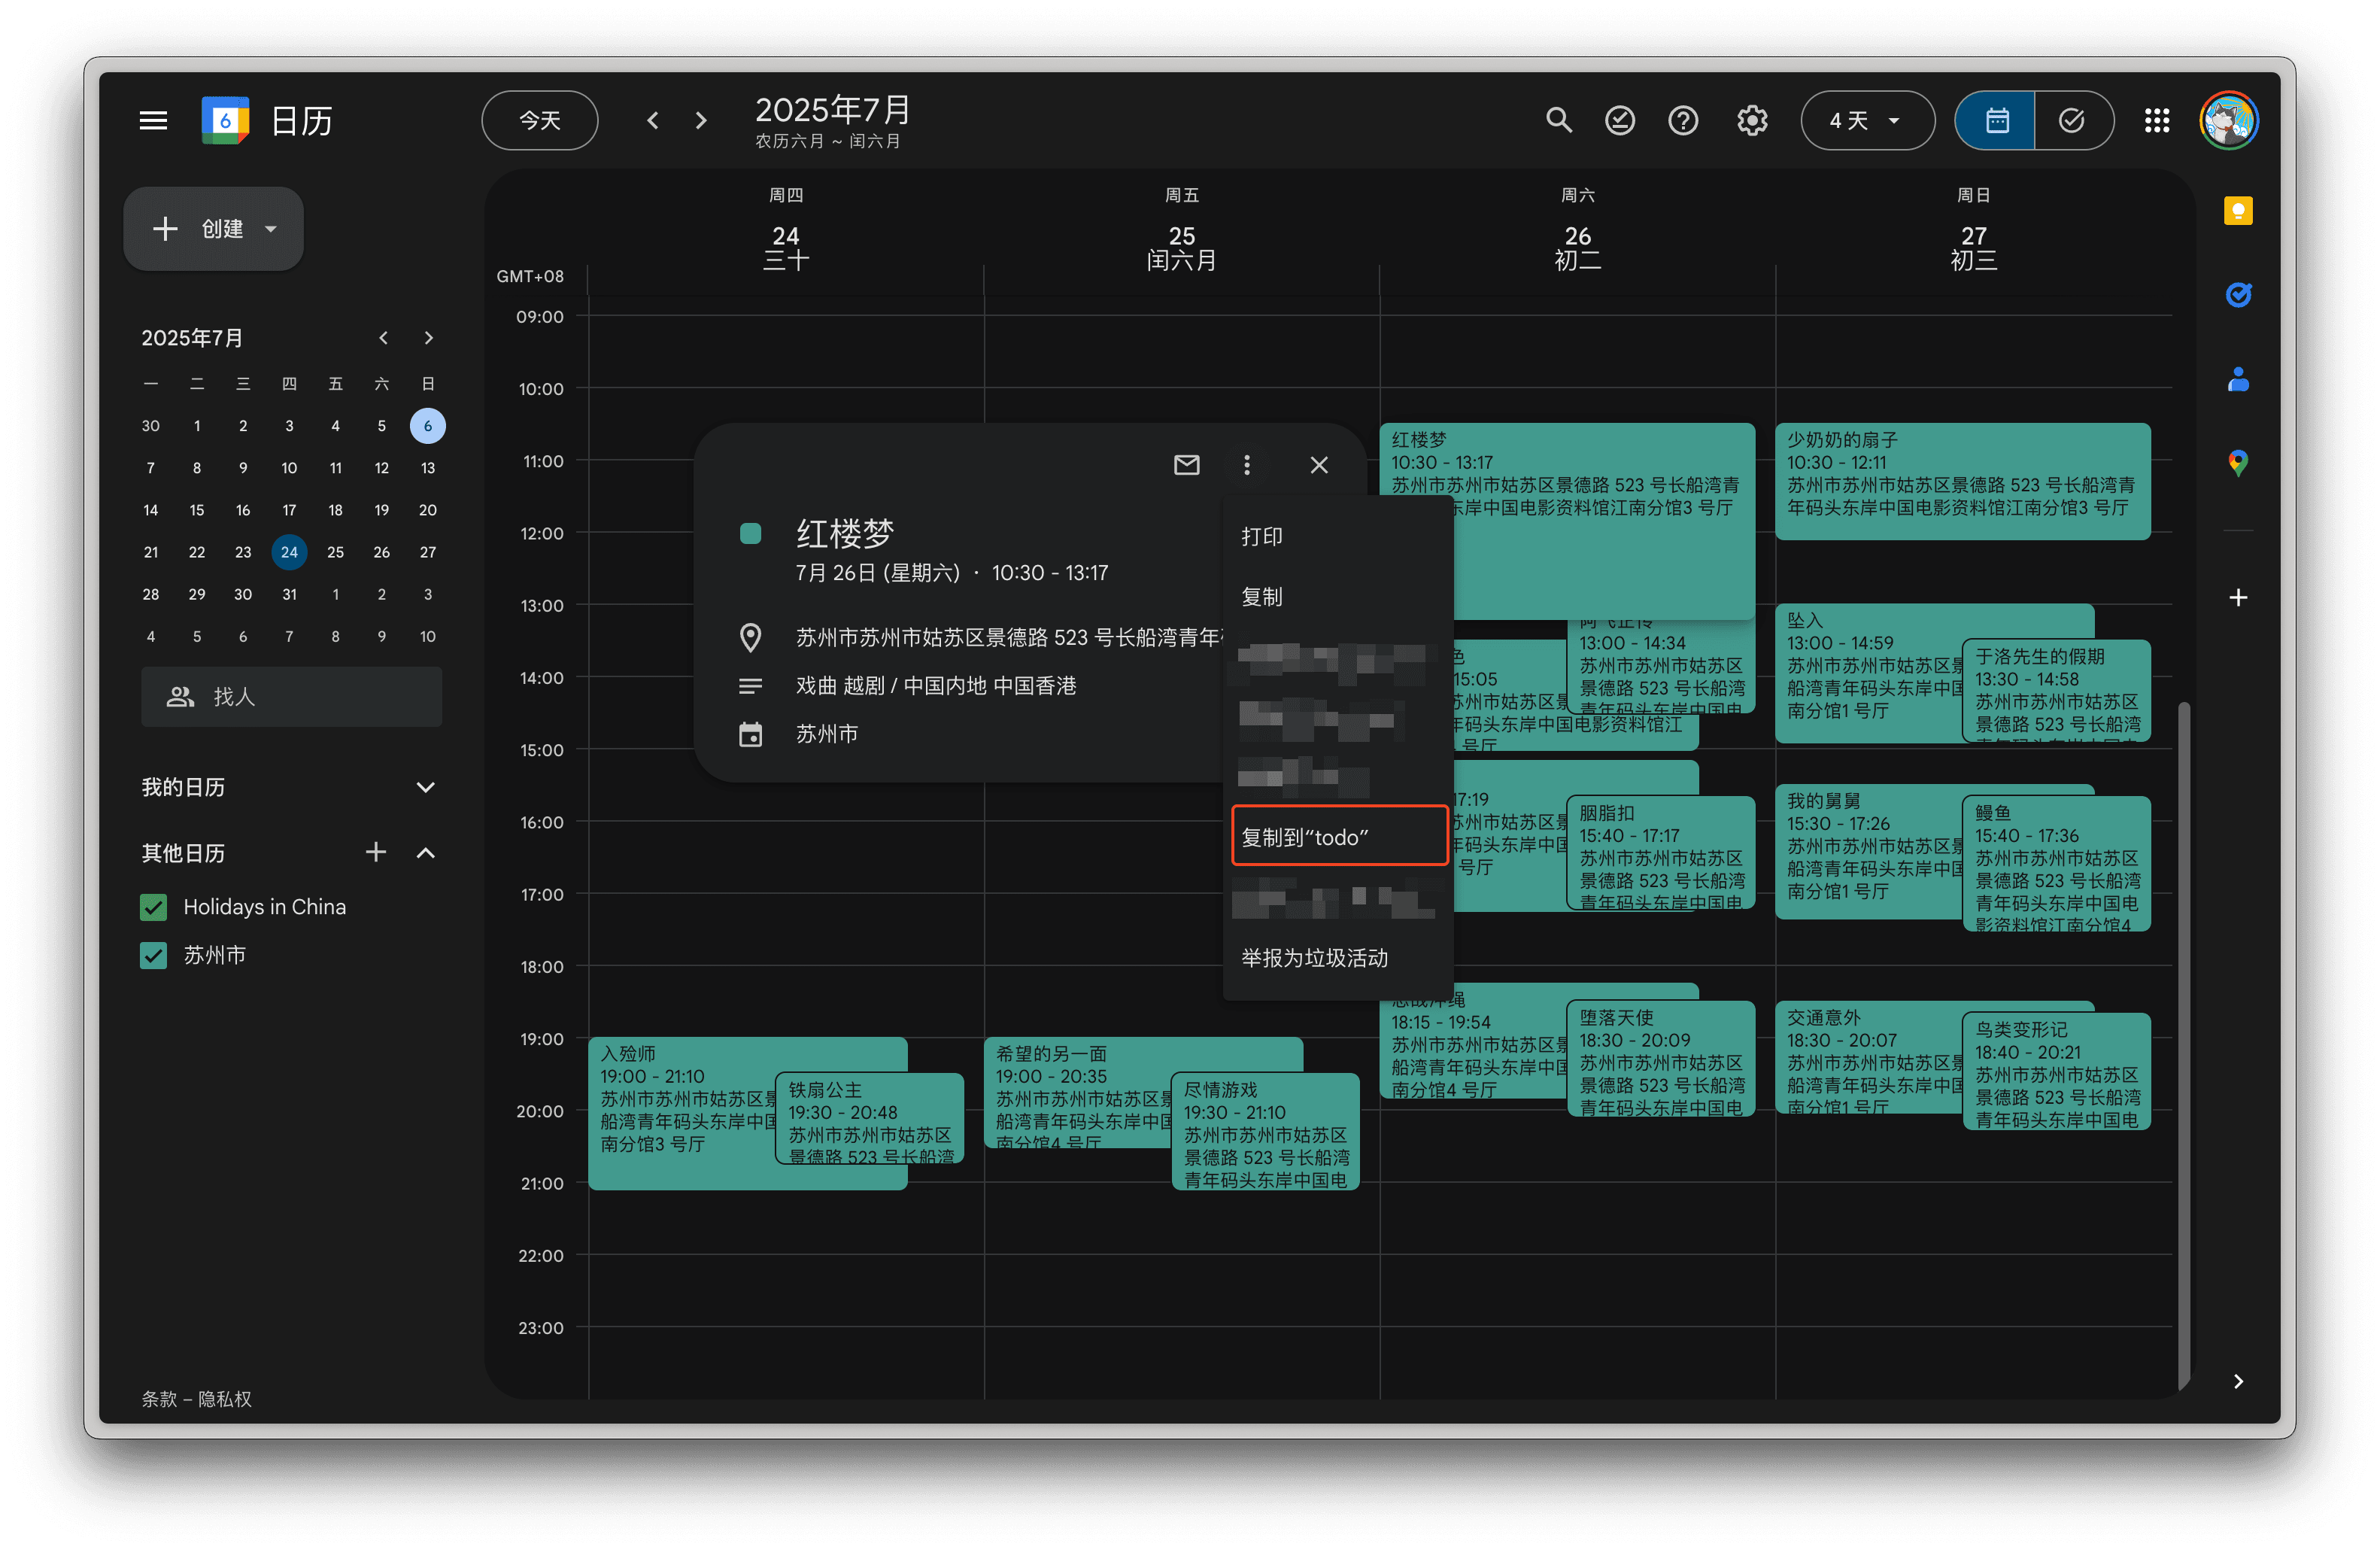
Task: Open the search icon in the header
Action: 1558,121
